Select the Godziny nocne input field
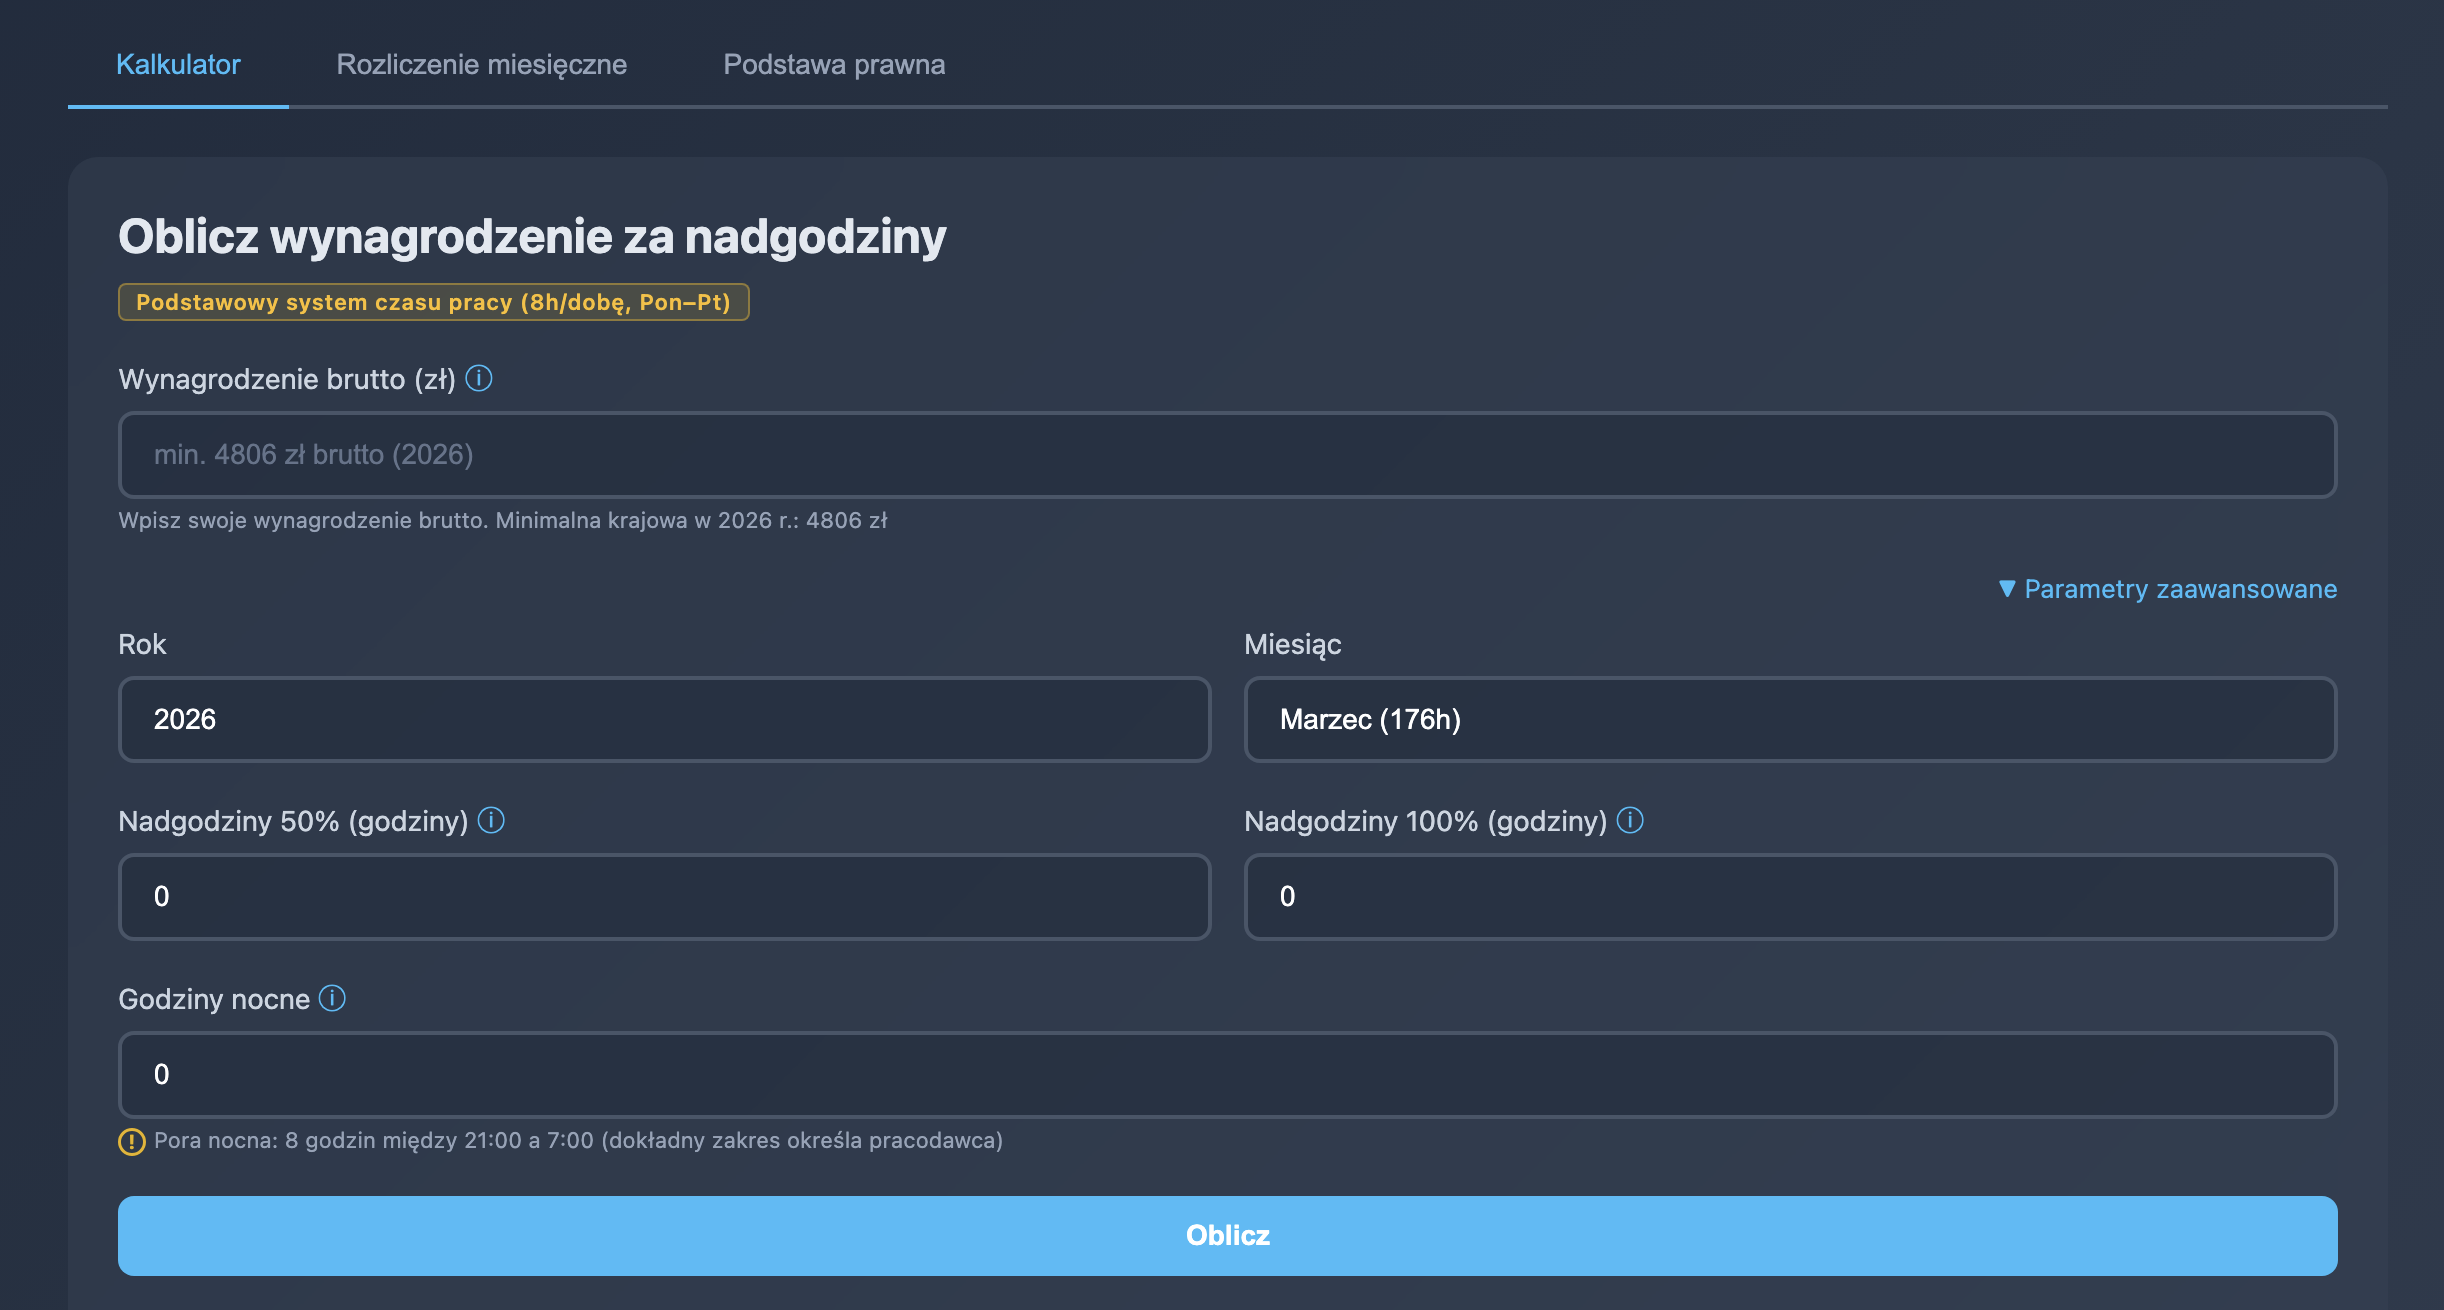 1227,1075
